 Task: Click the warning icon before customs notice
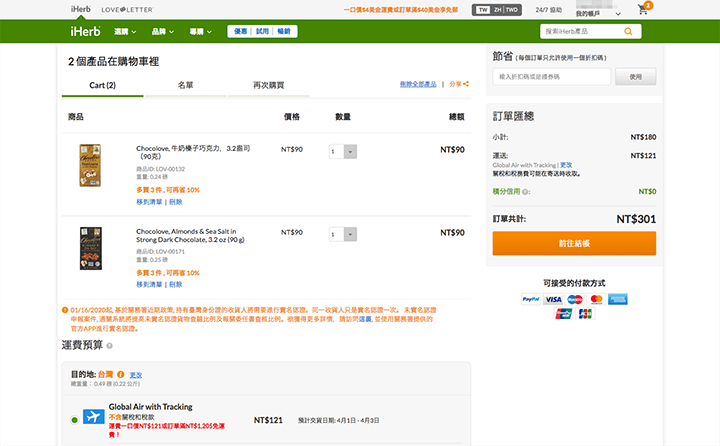65,310
